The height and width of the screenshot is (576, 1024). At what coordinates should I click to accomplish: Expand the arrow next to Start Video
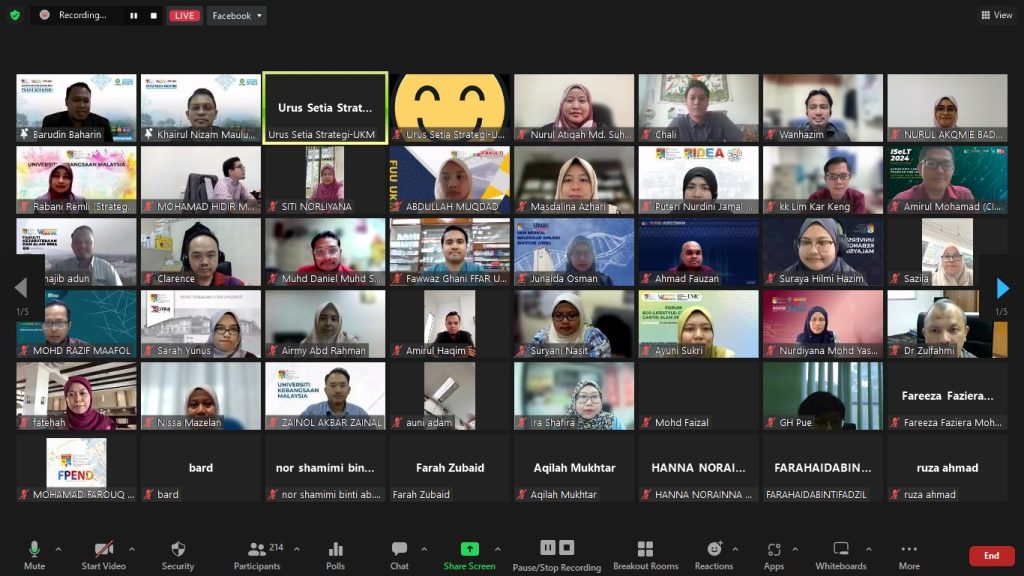(x=131, y=549)
